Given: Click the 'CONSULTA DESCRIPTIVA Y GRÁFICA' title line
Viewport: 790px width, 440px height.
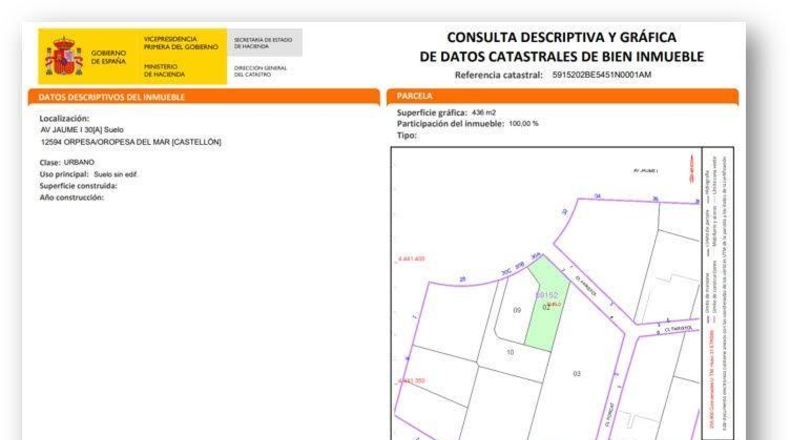Looking at the screenshot, I should click(x=561, y=37).
